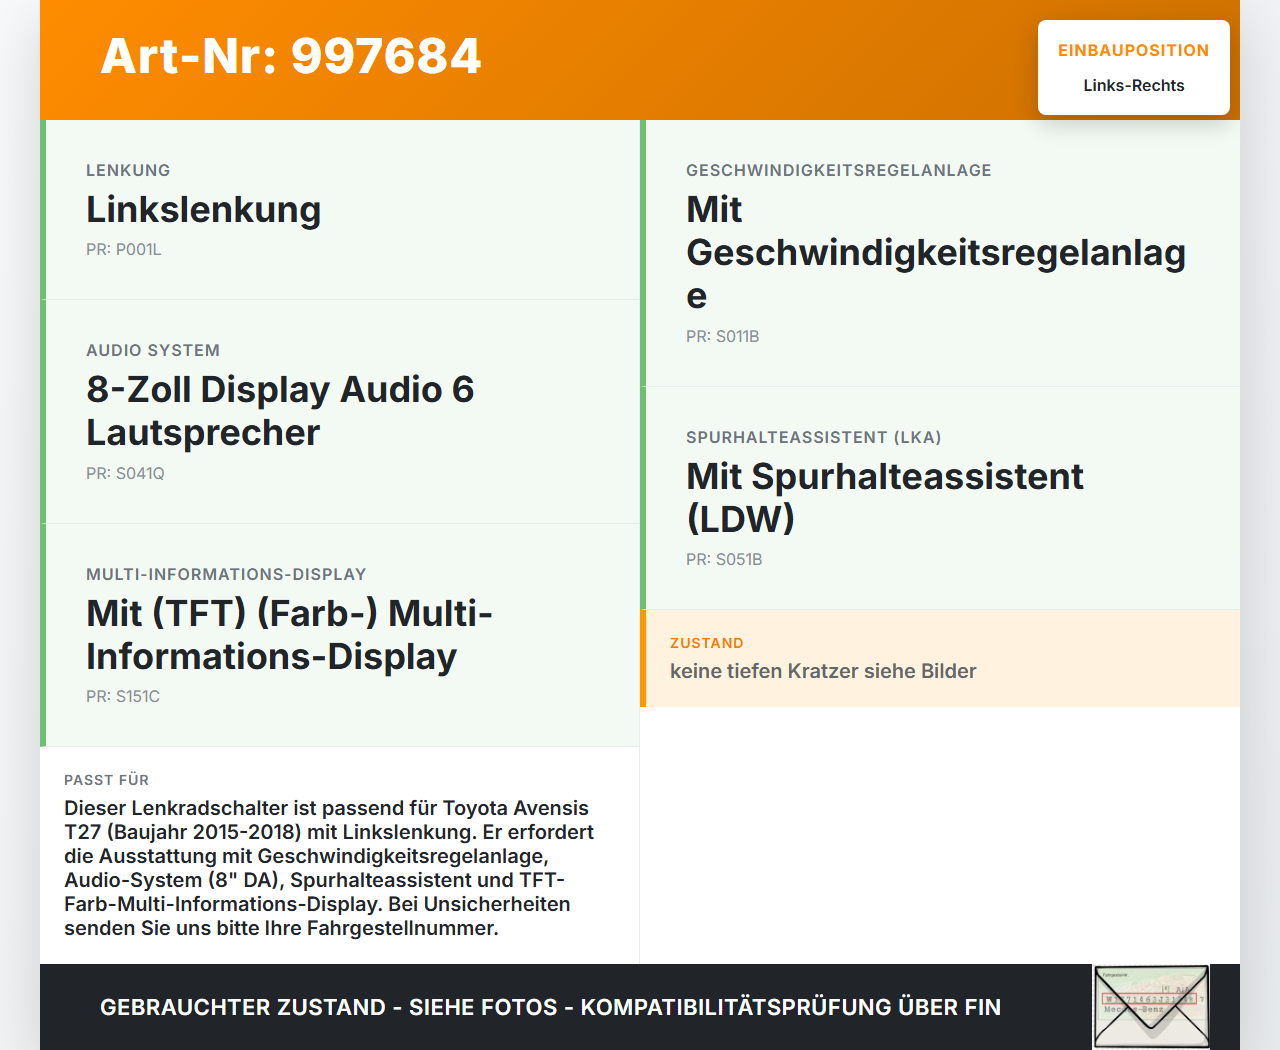1280x1050 pixels.
Task: Select Mit Geschwindigkeitsregelanlage value
Action: [936, 253]
